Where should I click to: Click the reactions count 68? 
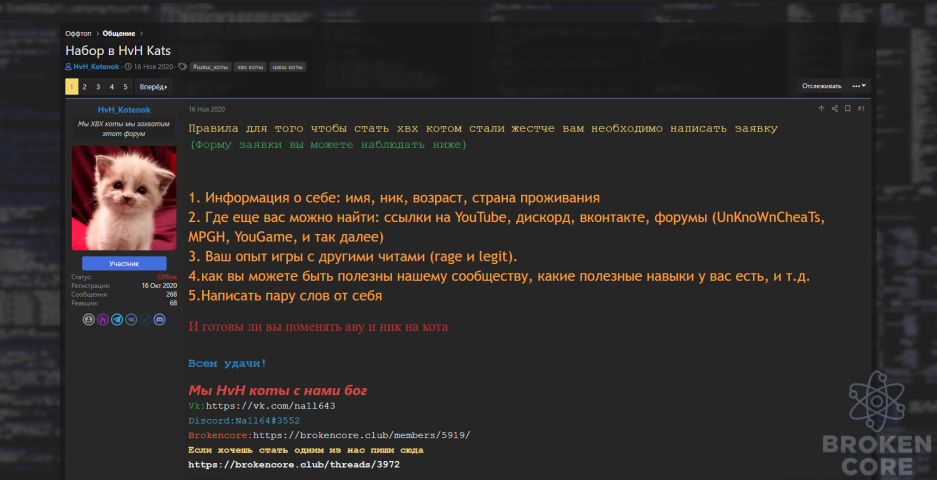[x=174, y=303]
